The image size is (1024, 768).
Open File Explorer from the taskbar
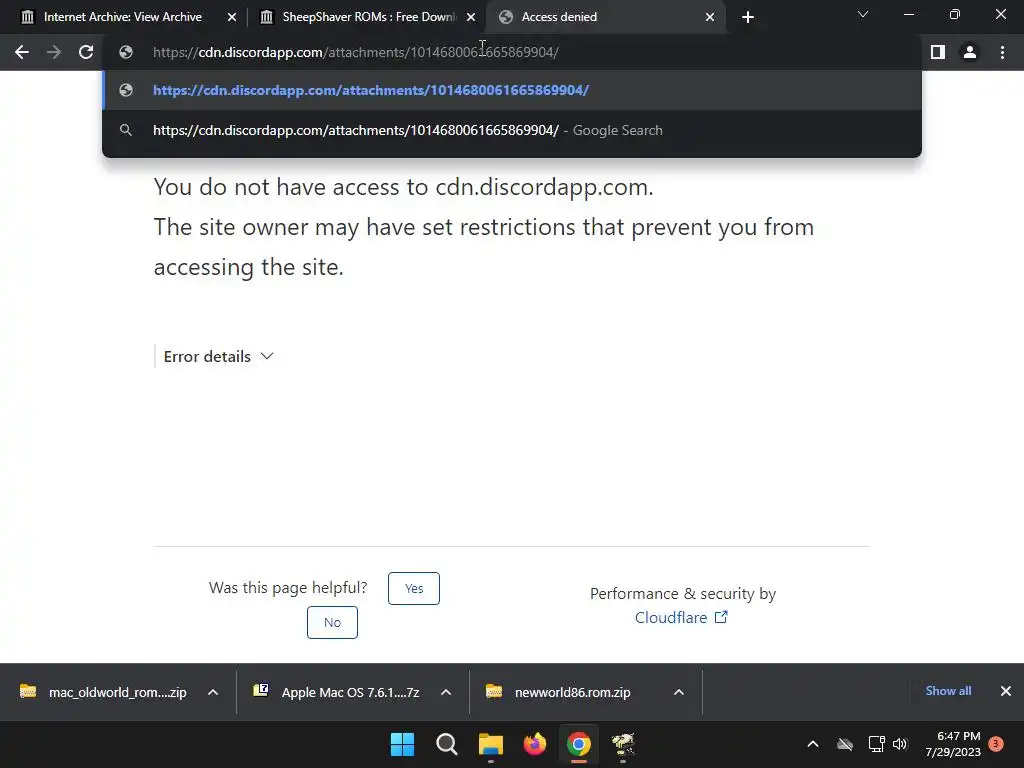[490, 744]
